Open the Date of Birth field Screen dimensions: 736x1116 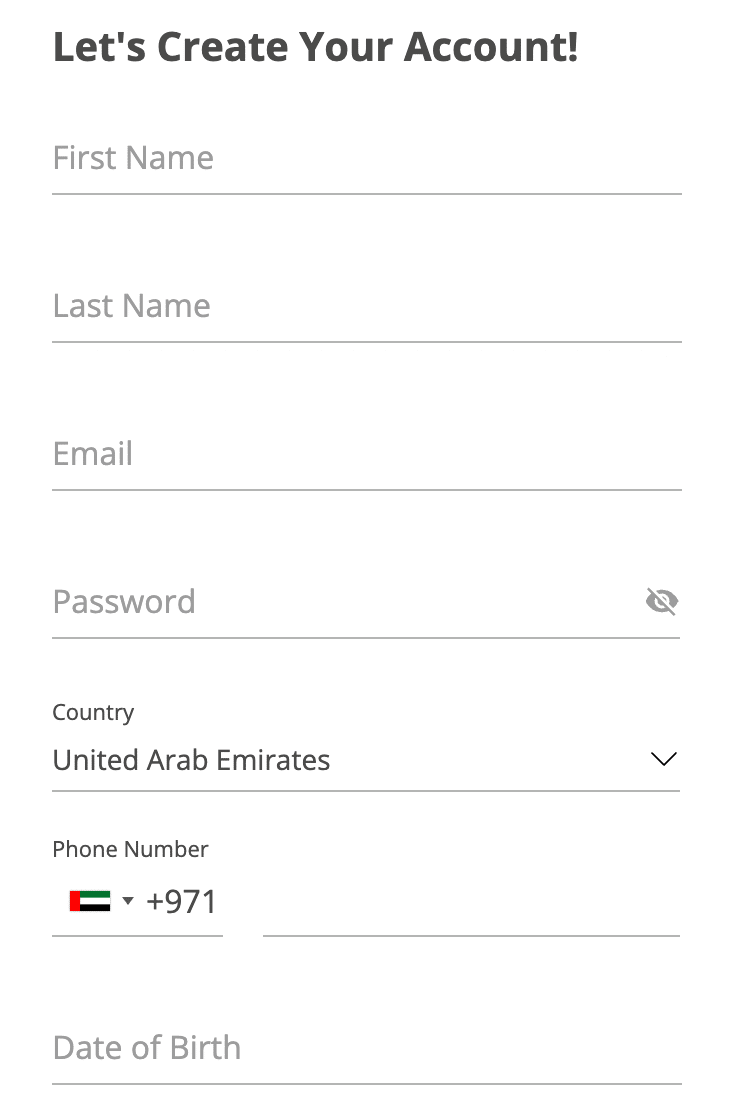(367, 1048)
